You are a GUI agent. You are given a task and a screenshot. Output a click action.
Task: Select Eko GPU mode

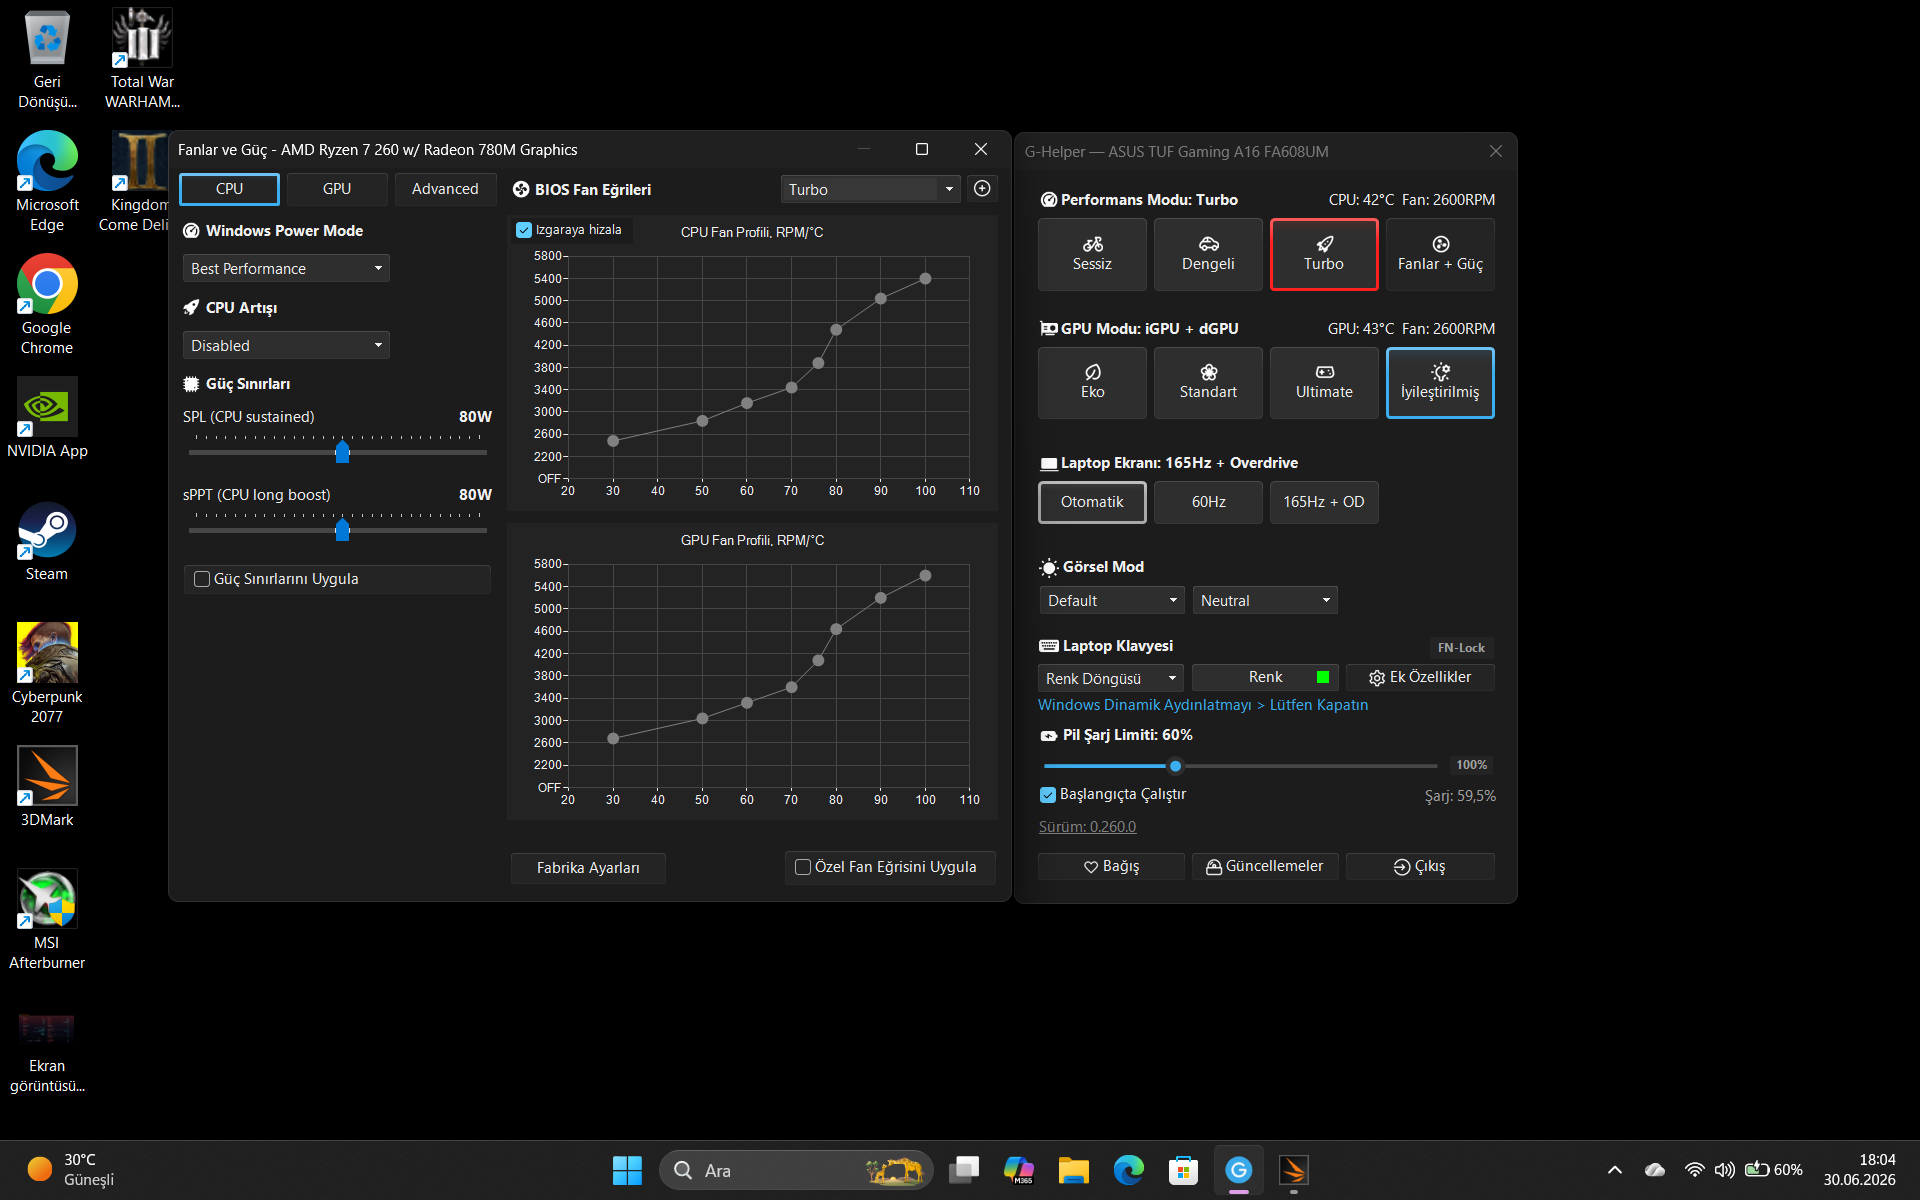coord(1092,382)
